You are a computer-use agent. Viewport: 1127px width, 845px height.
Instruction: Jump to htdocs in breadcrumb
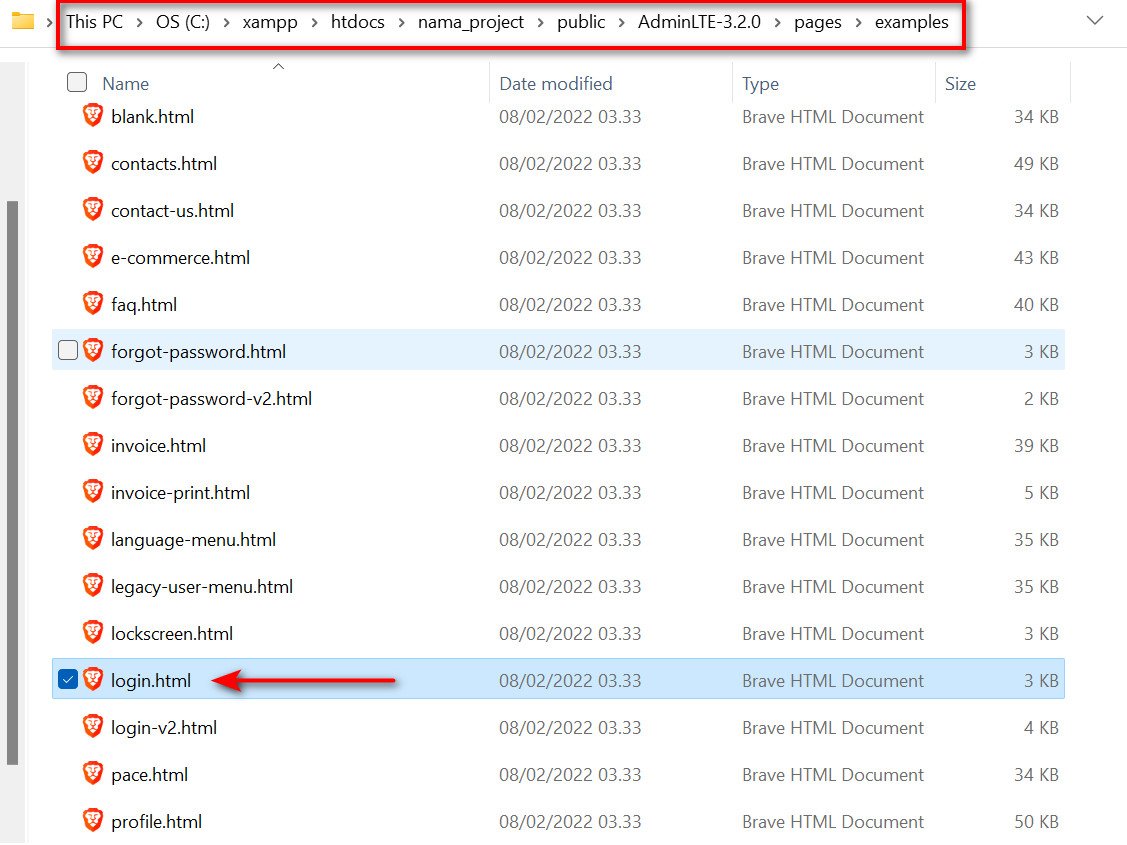click(x=357, y=22)
